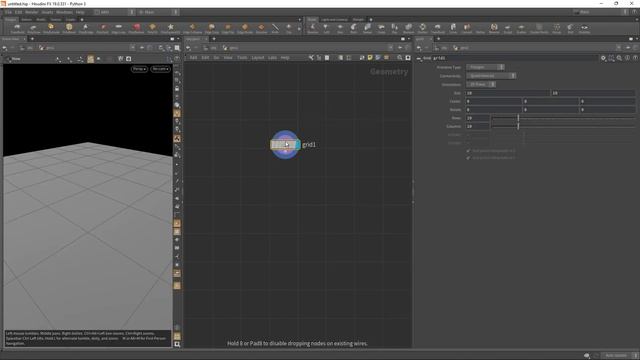Select the grid1 node in network editor
The image size is (640, 360).
point(285,144)
